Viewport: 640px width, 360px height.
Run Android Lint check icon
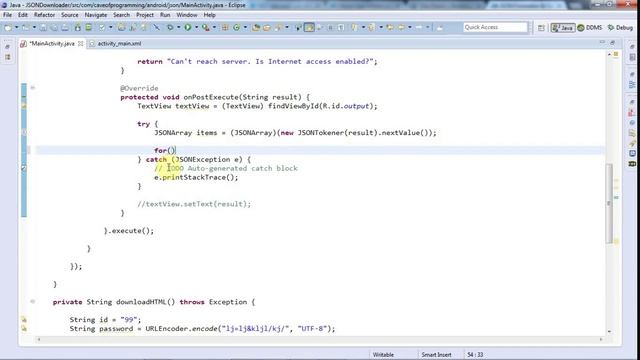click(x=102, y=27)
